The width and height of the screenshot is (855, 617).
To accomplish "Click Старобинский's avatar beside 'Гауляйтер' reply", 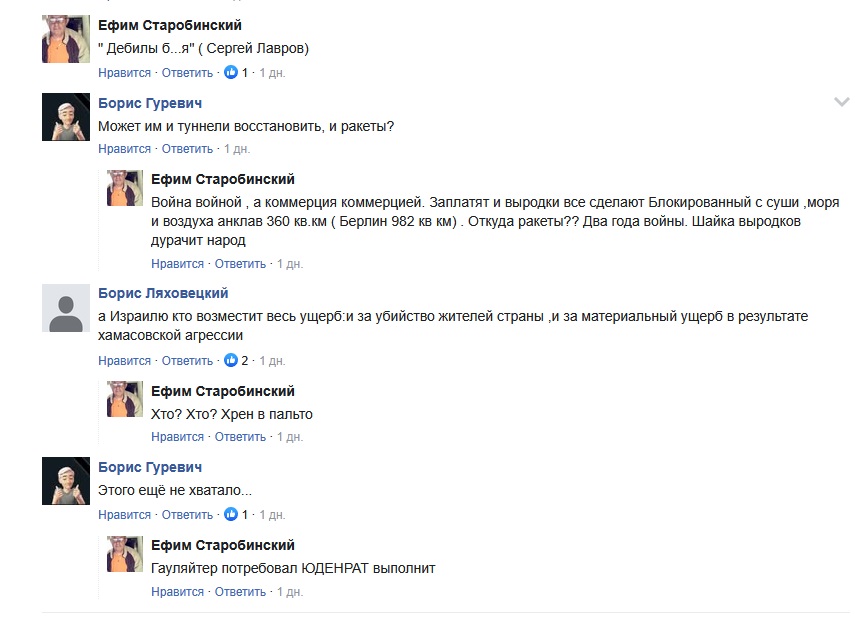I will point(125,553).
